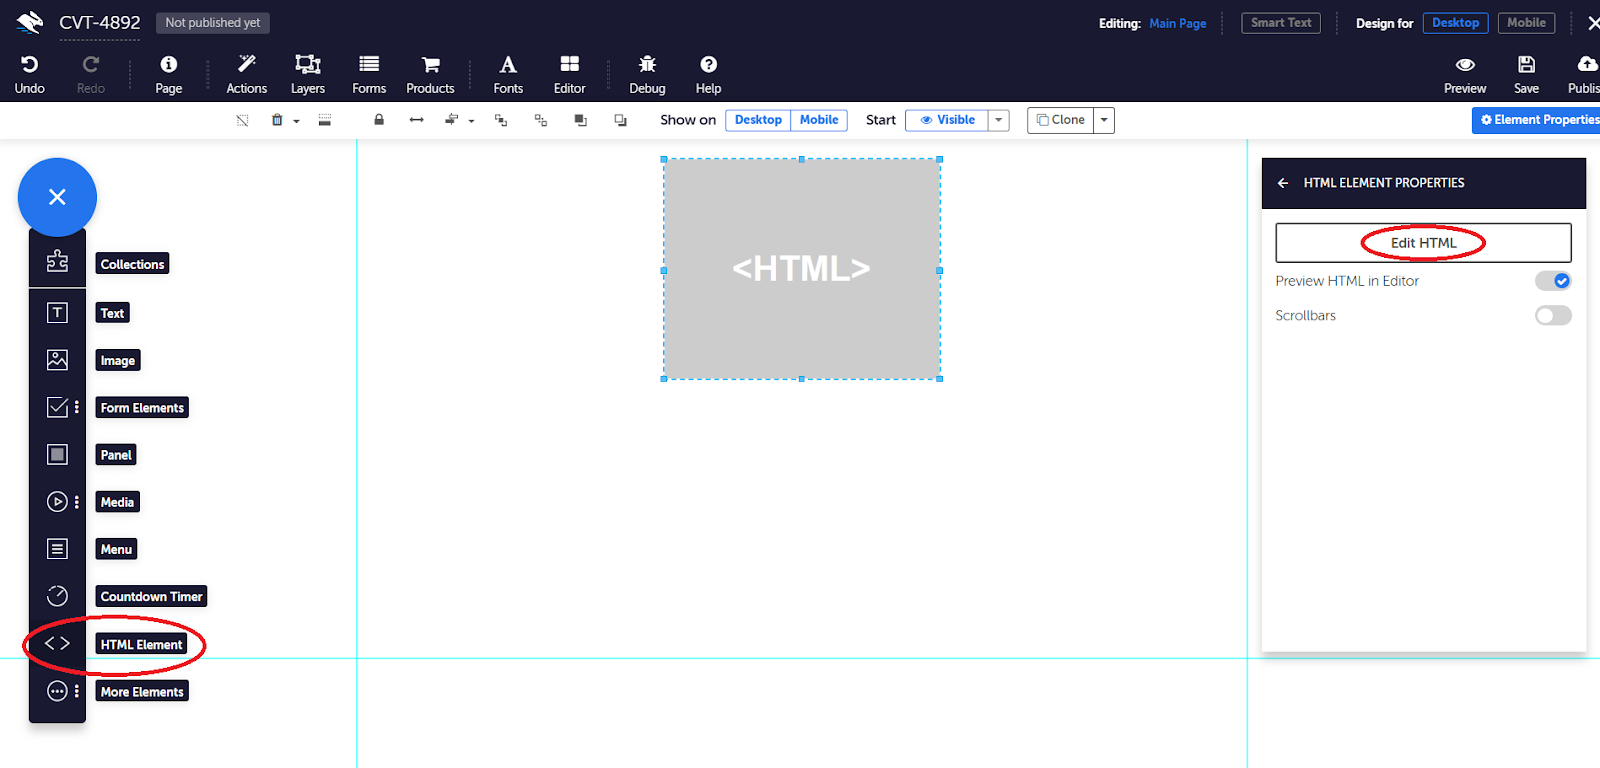The height and width of the screenshot is (768, 1600).
Task: Go back from HTML Element Properties
Action: click(1283, 183)
